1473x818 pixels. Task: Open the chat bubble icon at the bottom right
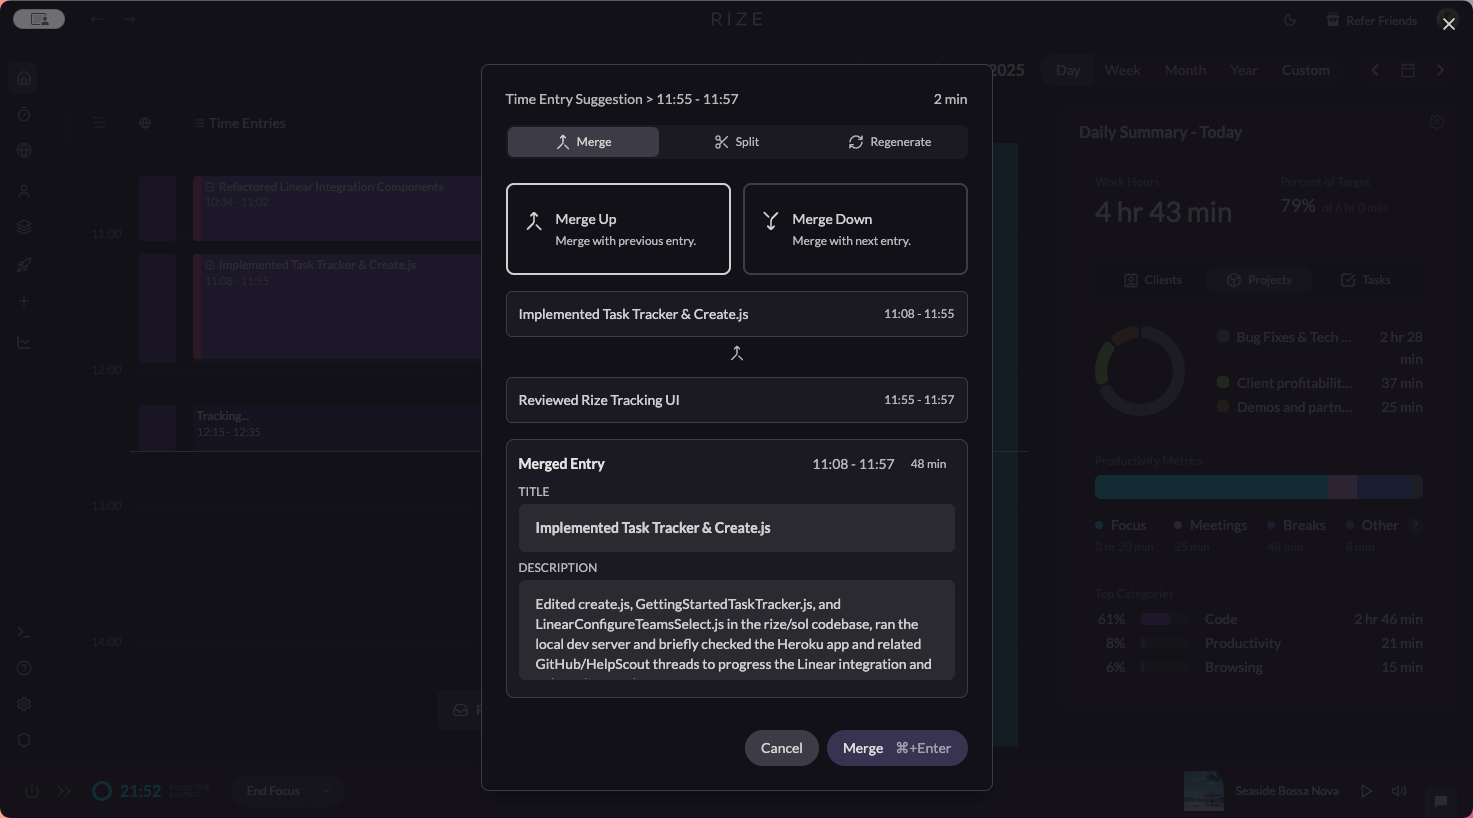click(x=1441, y=801)
